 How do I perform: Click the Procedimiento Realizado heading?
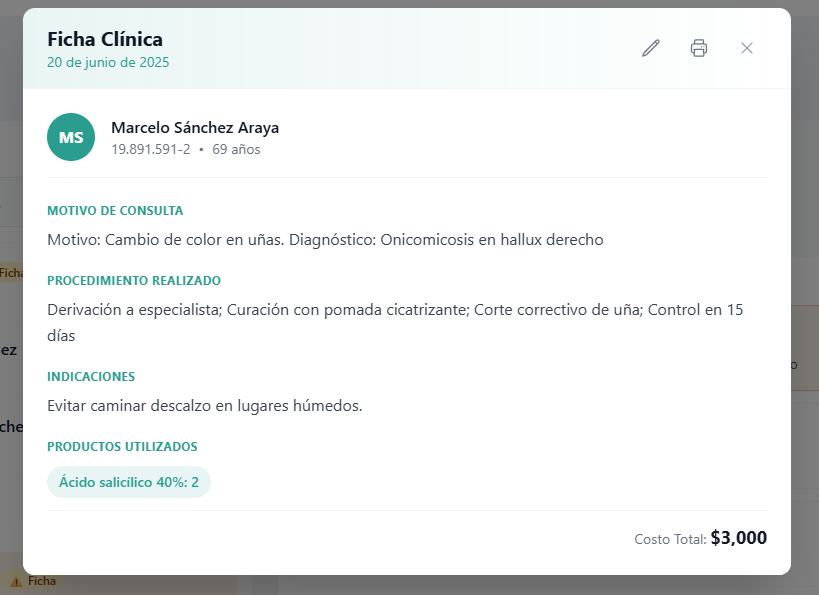point(134,281)
